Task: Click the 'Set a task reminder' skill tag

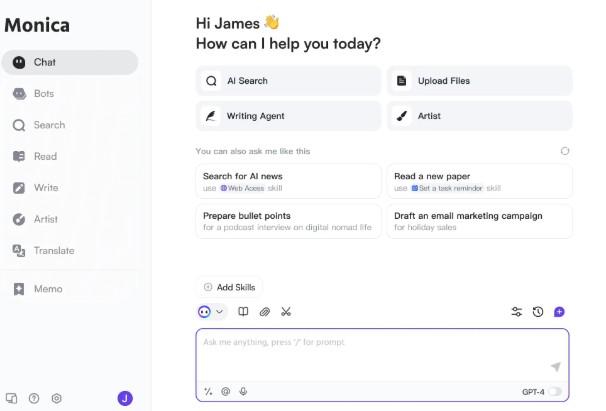Action: pyautogui.click(x=447, y=188)
